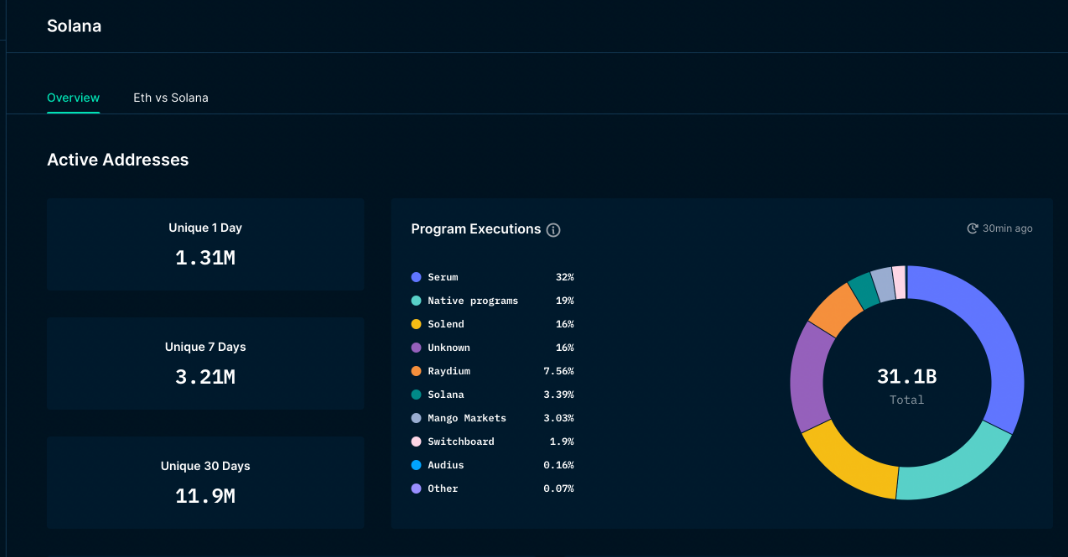The height and width of the screenshot is (557, 1068).
Task: Click the Solana page title
Action: [x=74, y=26]
